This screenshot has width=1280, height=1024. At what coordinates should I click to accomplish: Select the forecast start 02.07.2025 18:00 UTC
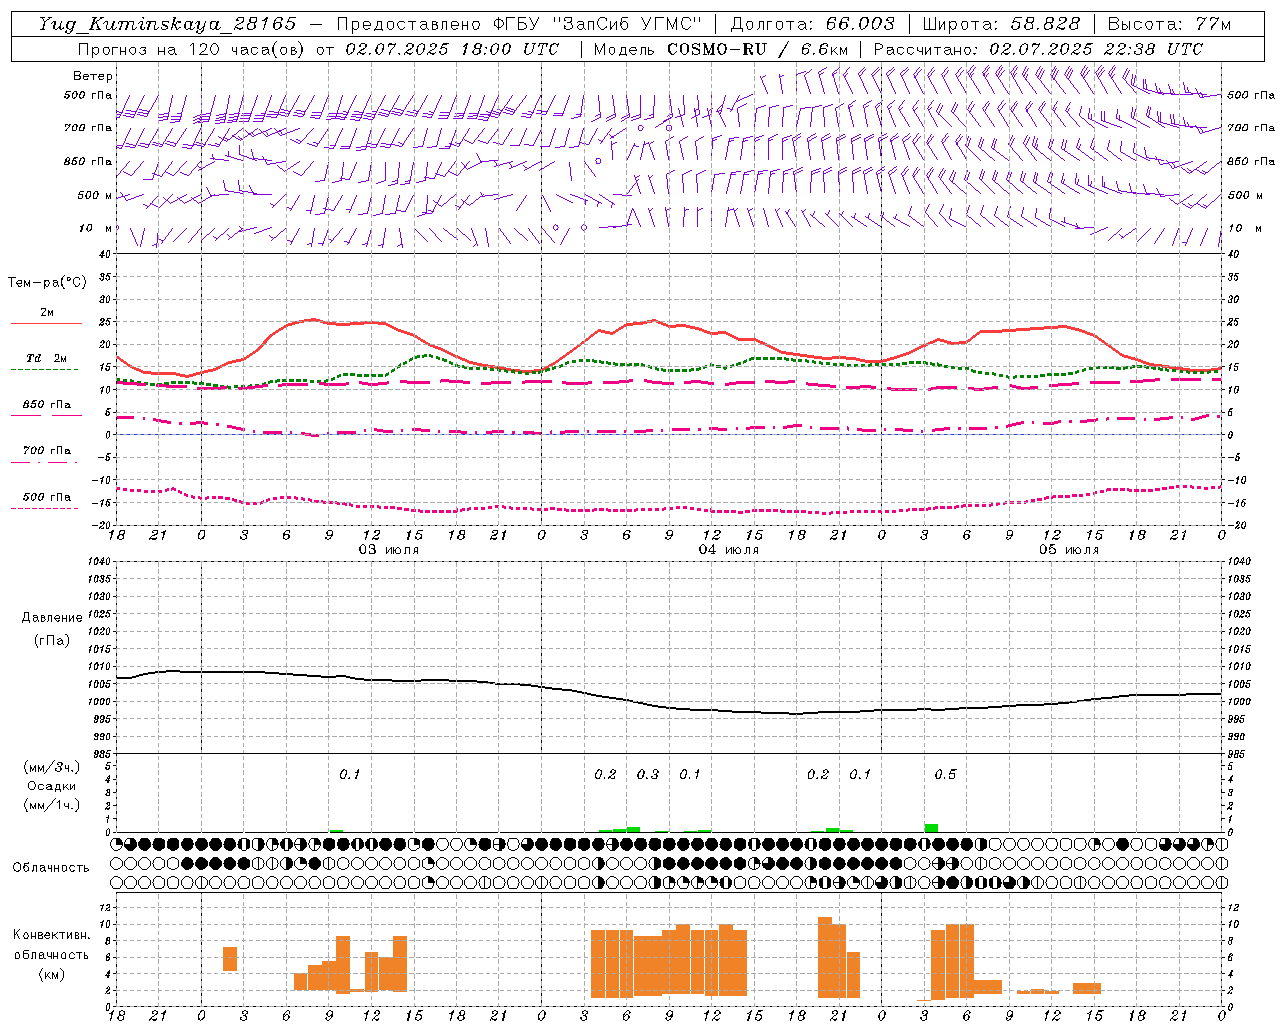coord(451,49)
